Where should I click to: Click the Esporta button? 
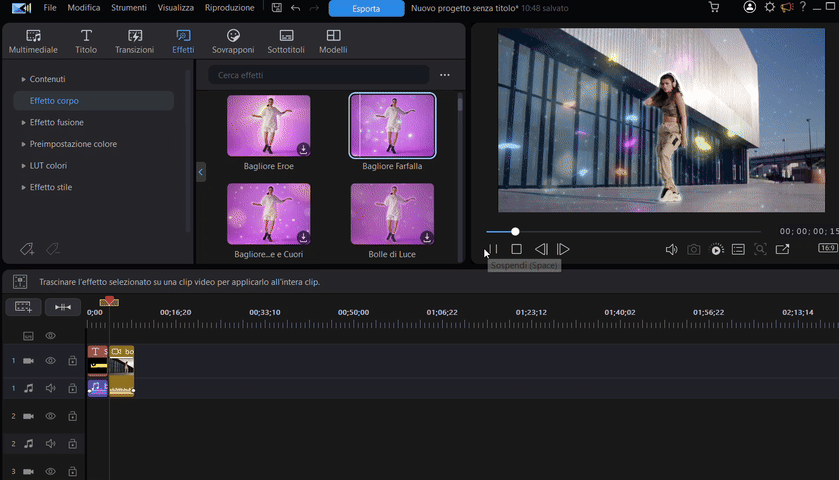(x=366, y=9)
